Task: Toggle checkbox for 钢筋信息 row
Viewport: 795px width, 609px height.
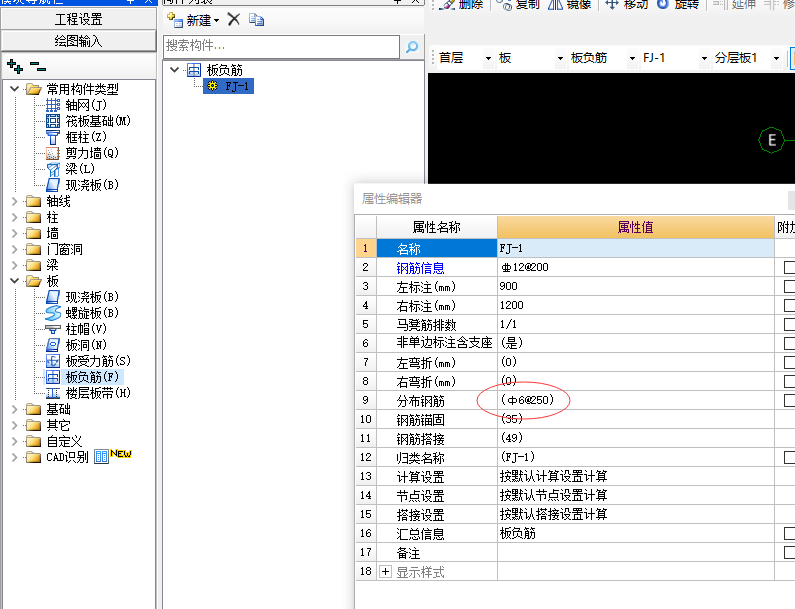Action: 789,267
